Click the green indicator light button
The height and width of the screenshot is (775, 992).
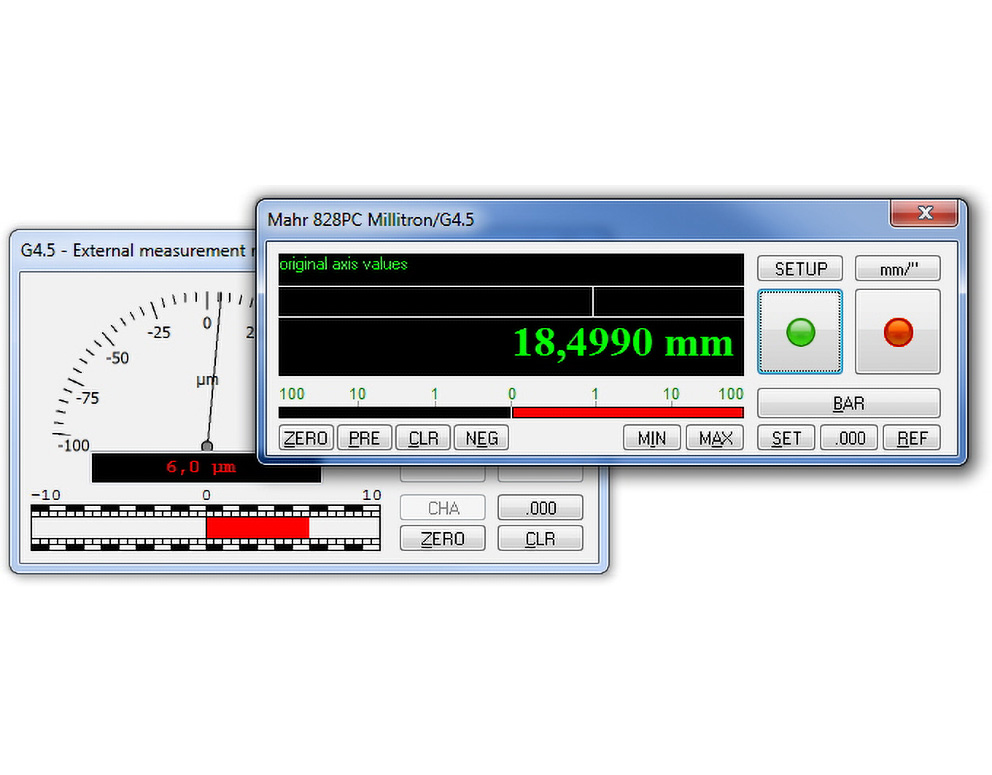pyautogui.click(x=800, y=332)
